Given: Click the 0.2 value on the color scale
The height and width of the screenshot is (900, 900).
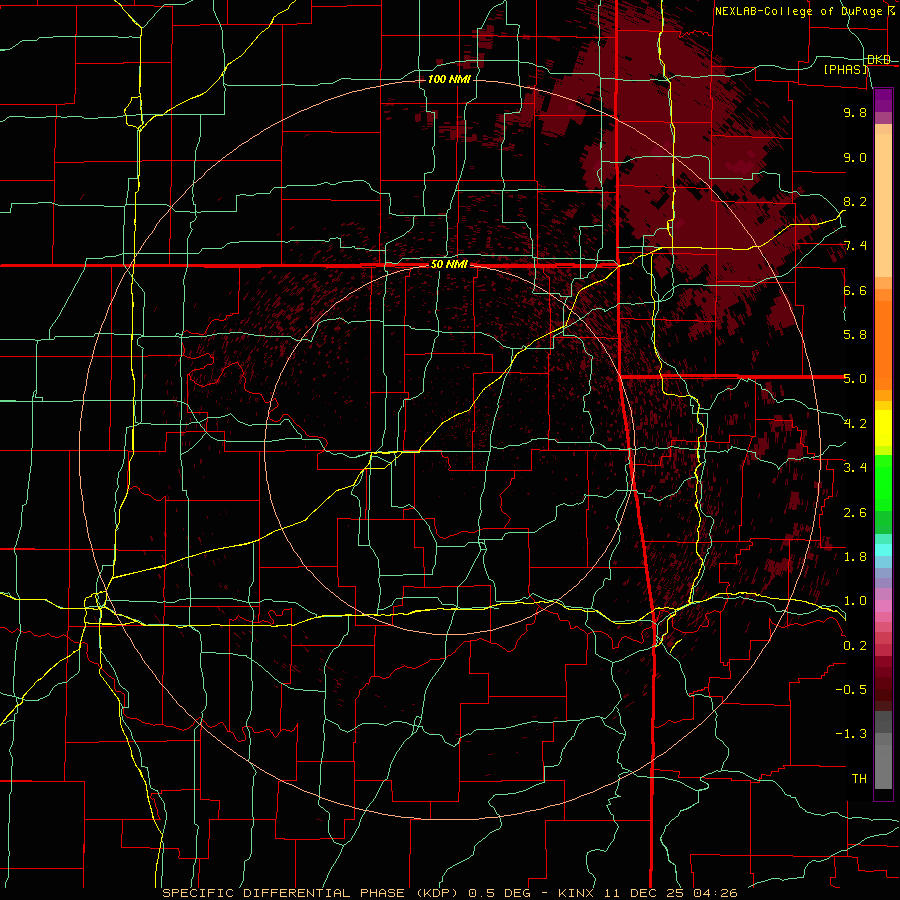Looking at the screenshot, I should pyautogui.click(x=855, y=645).
